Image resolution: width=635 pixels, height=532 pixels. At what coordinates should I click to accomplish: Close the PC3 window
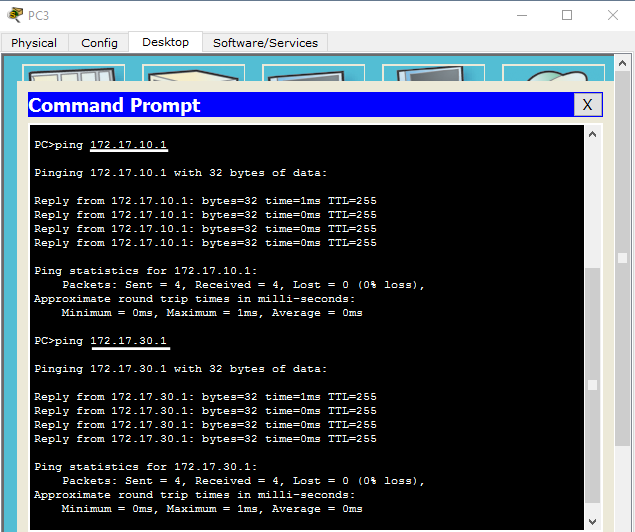click(613, 15)
